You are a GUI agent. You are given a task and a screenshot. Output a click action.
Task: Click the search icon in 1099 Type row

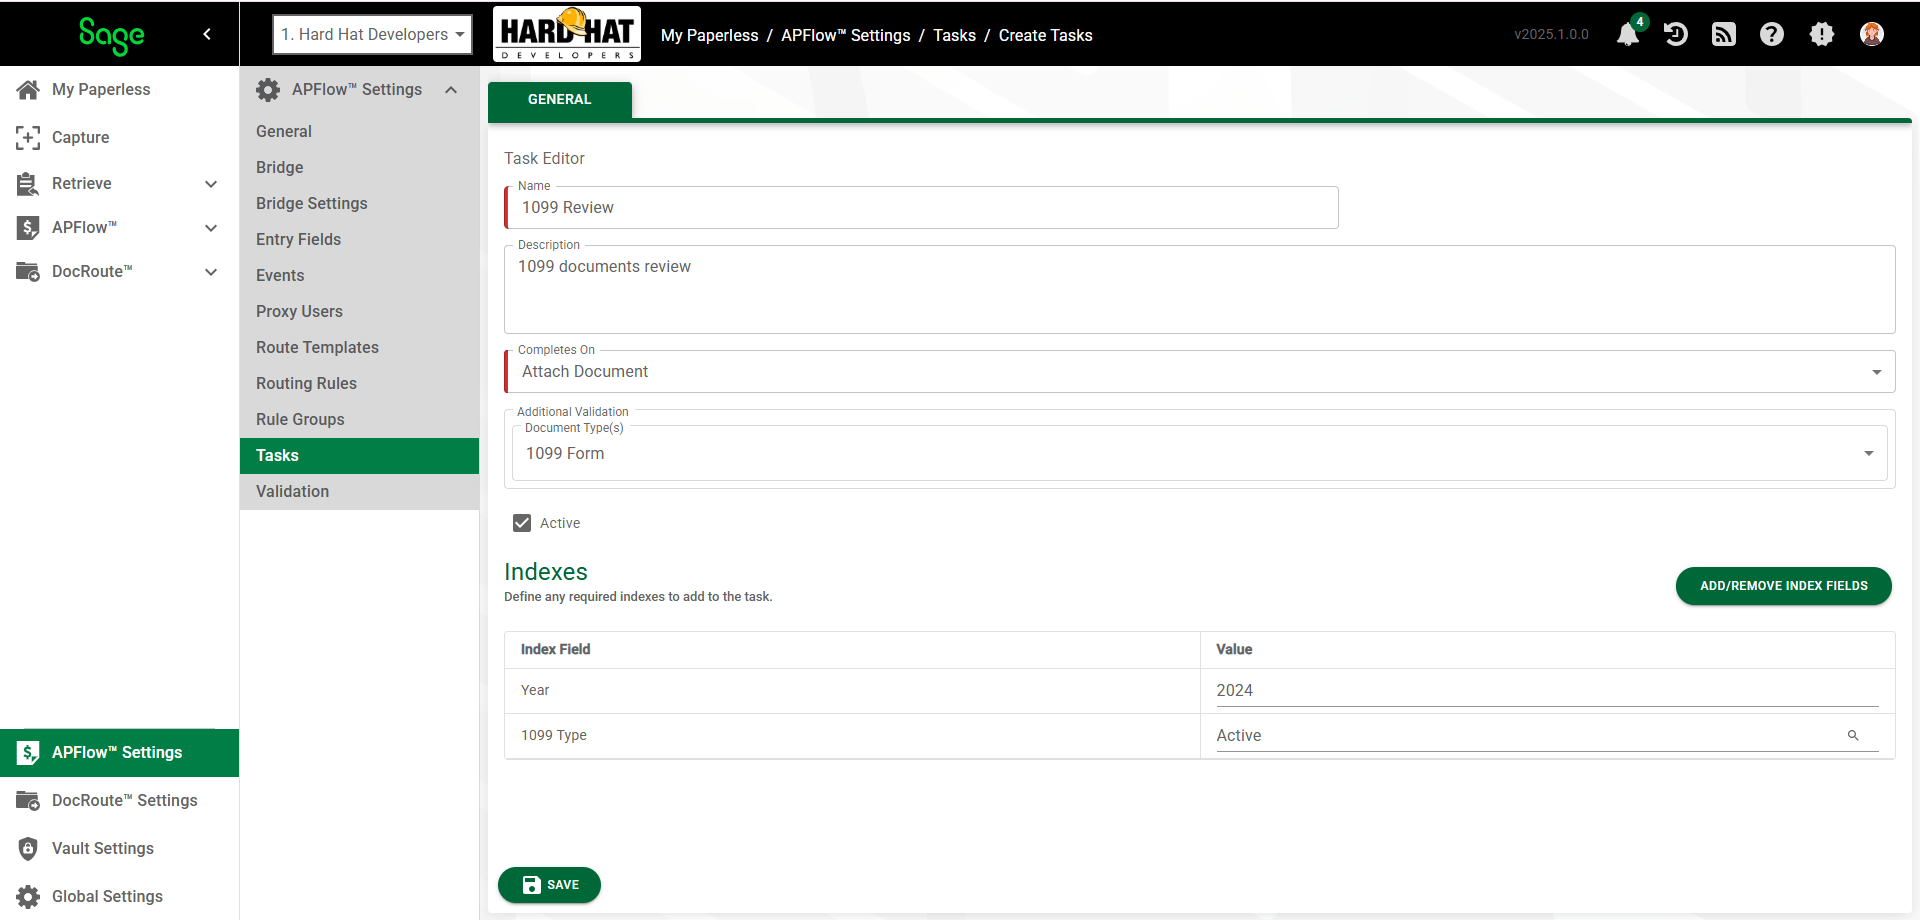pyautogui.click(x=1853, y=736)
